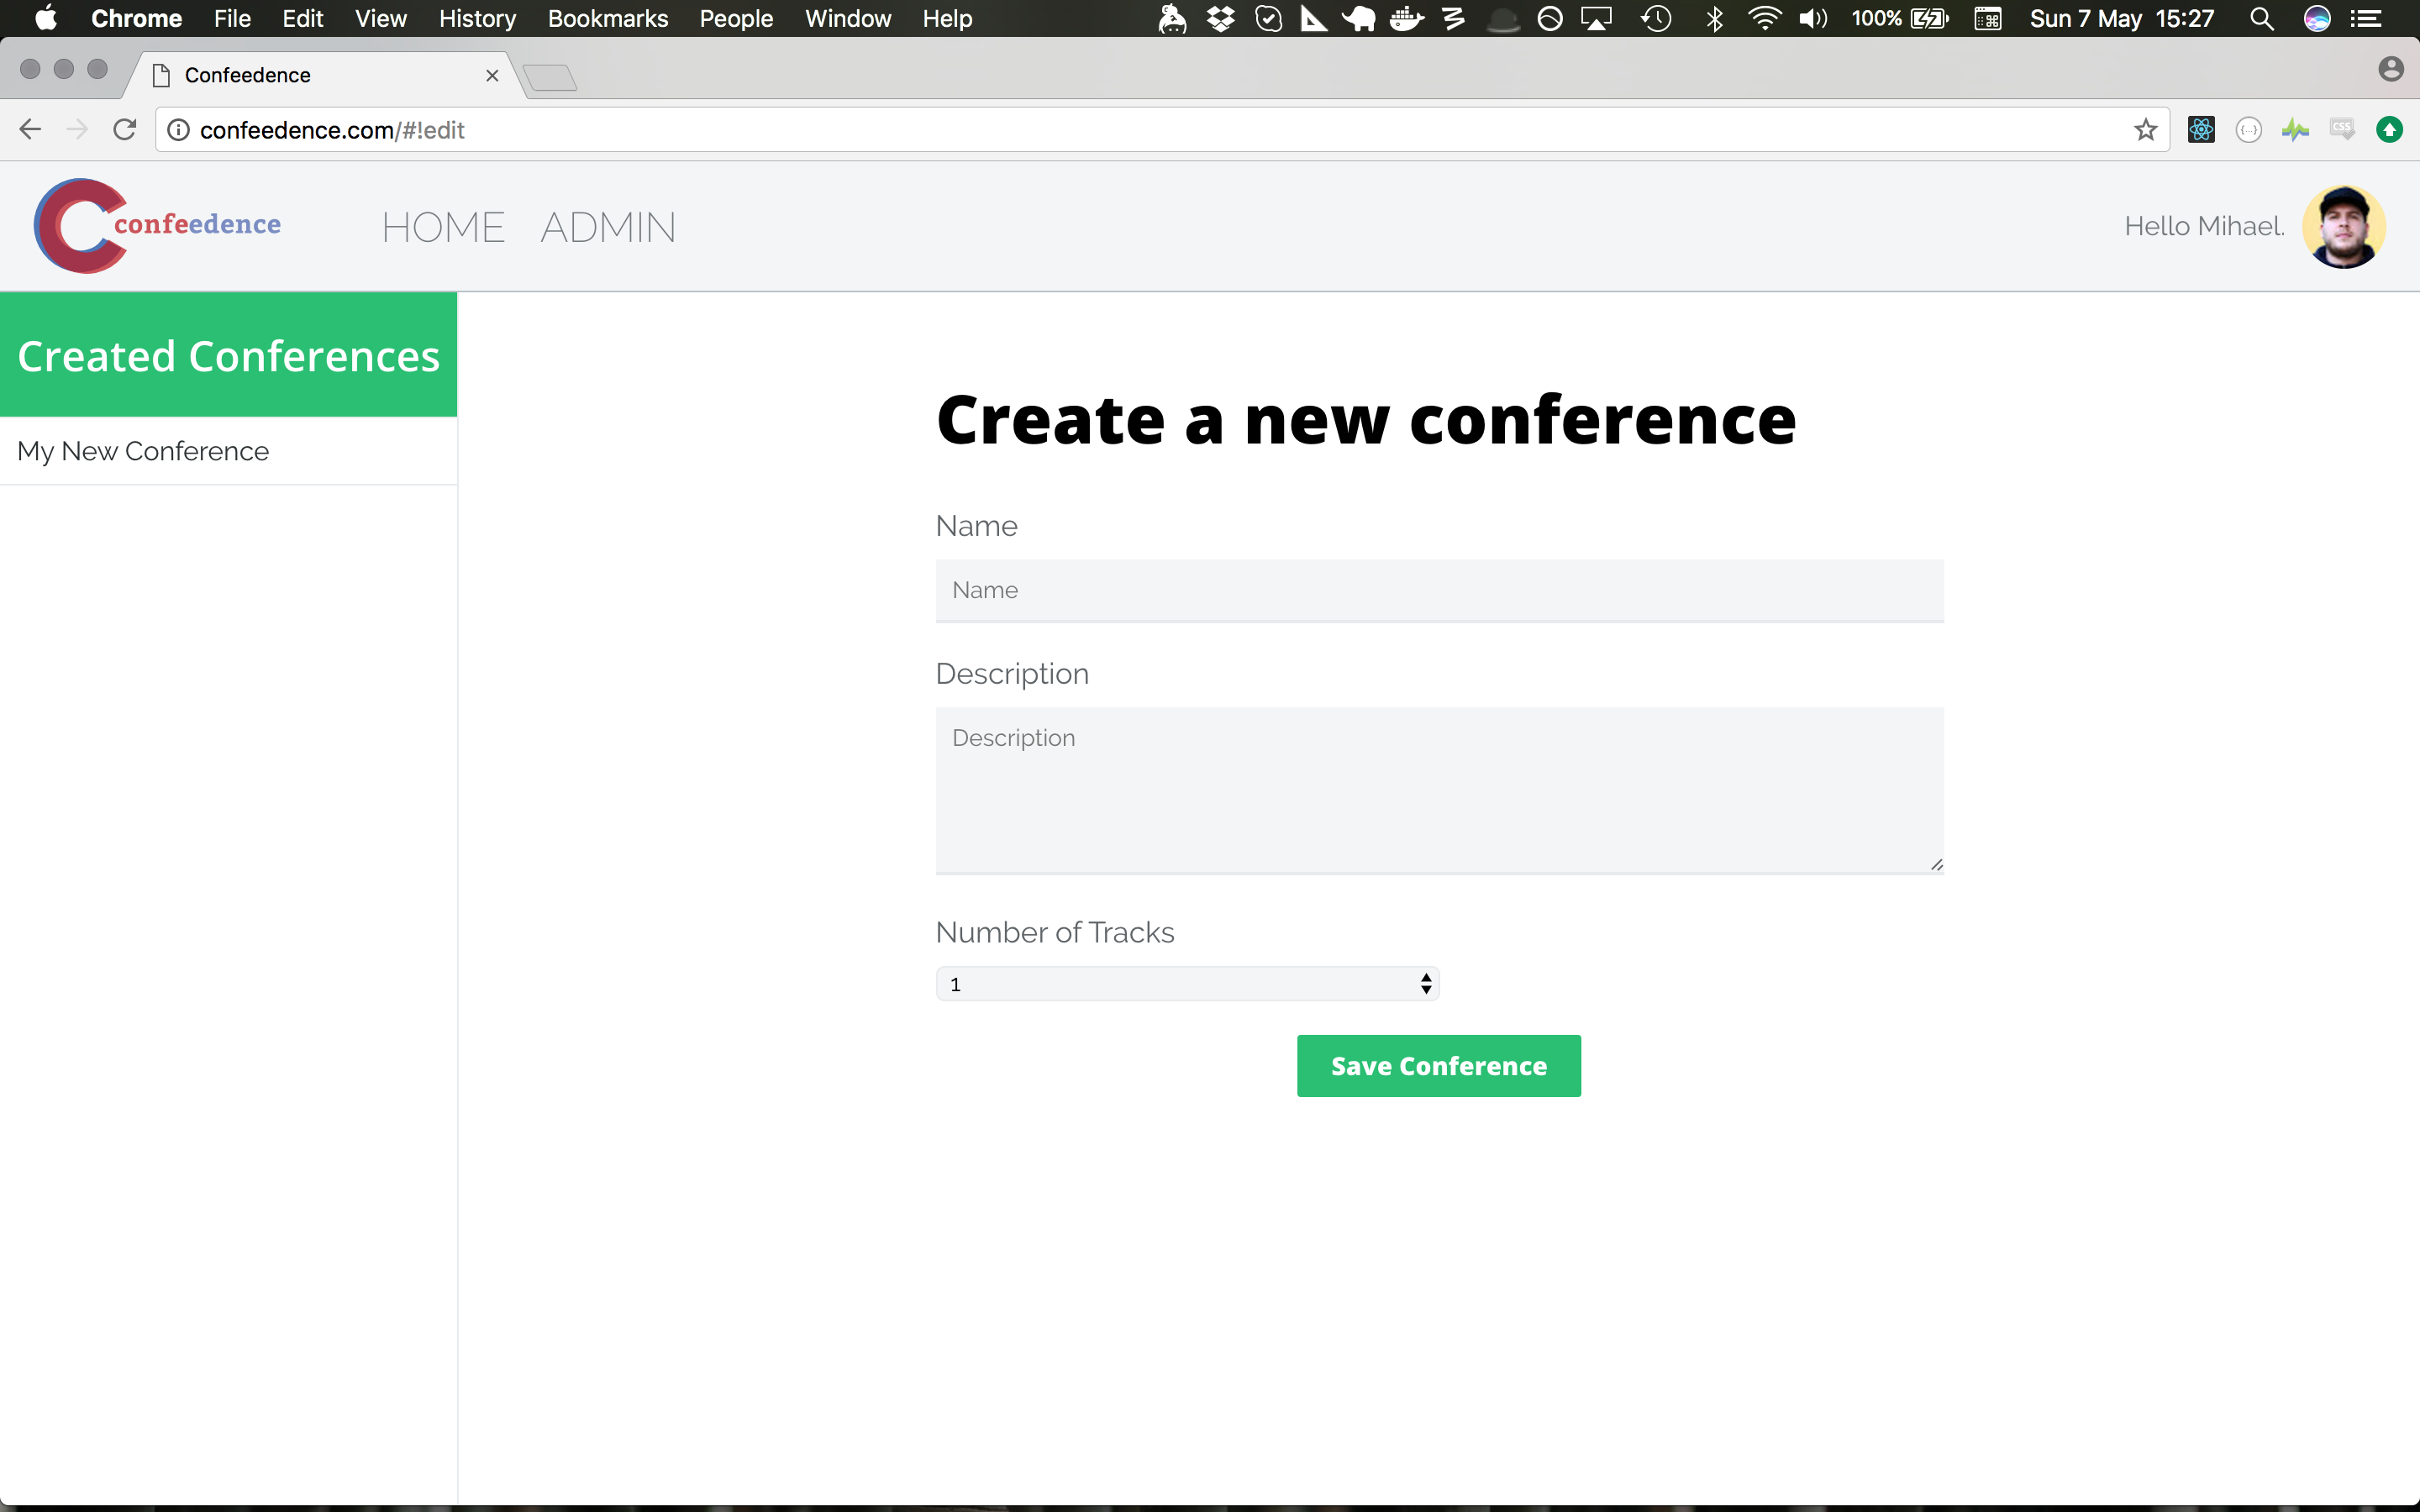Go back using the browser back arrow

30,130
